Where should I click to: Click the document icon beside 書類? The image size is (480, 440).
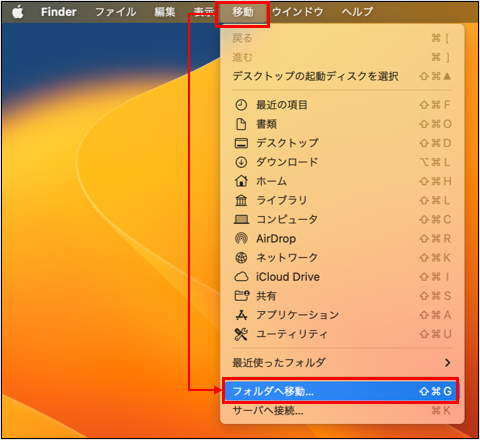click(x=241, y=124)
